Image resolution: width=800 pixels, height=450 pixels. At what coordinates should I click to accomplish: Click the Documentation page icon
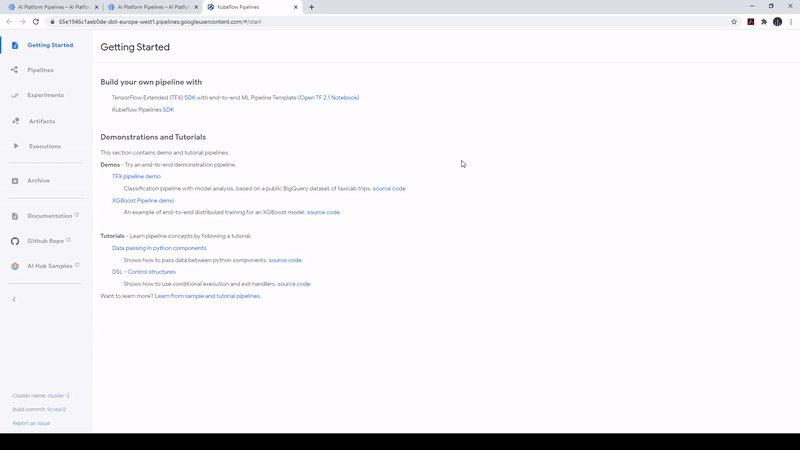(x=15, y=216)
